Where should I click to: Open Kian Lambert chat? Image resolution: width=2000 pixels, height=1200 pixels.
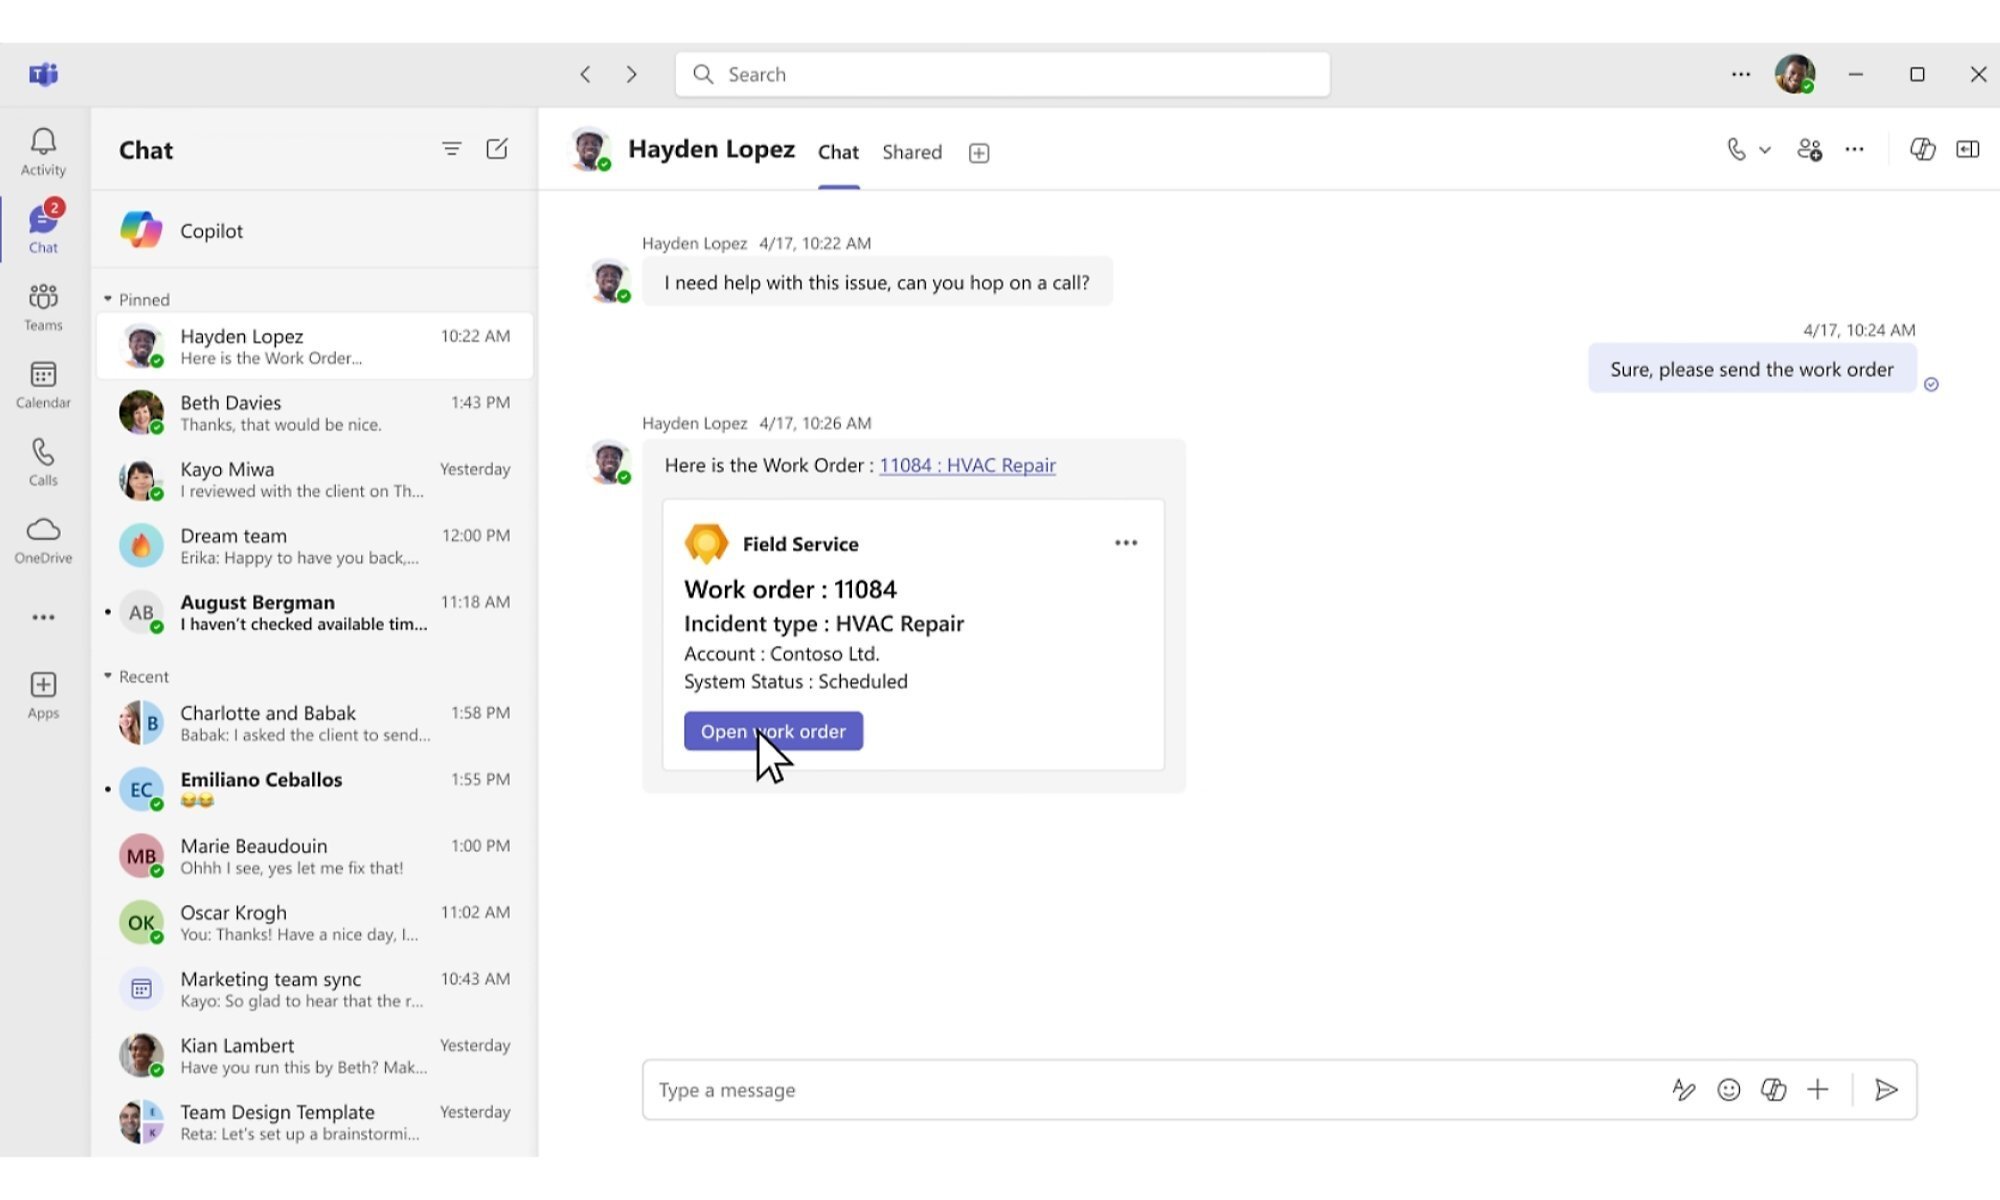coord(314,1055)
